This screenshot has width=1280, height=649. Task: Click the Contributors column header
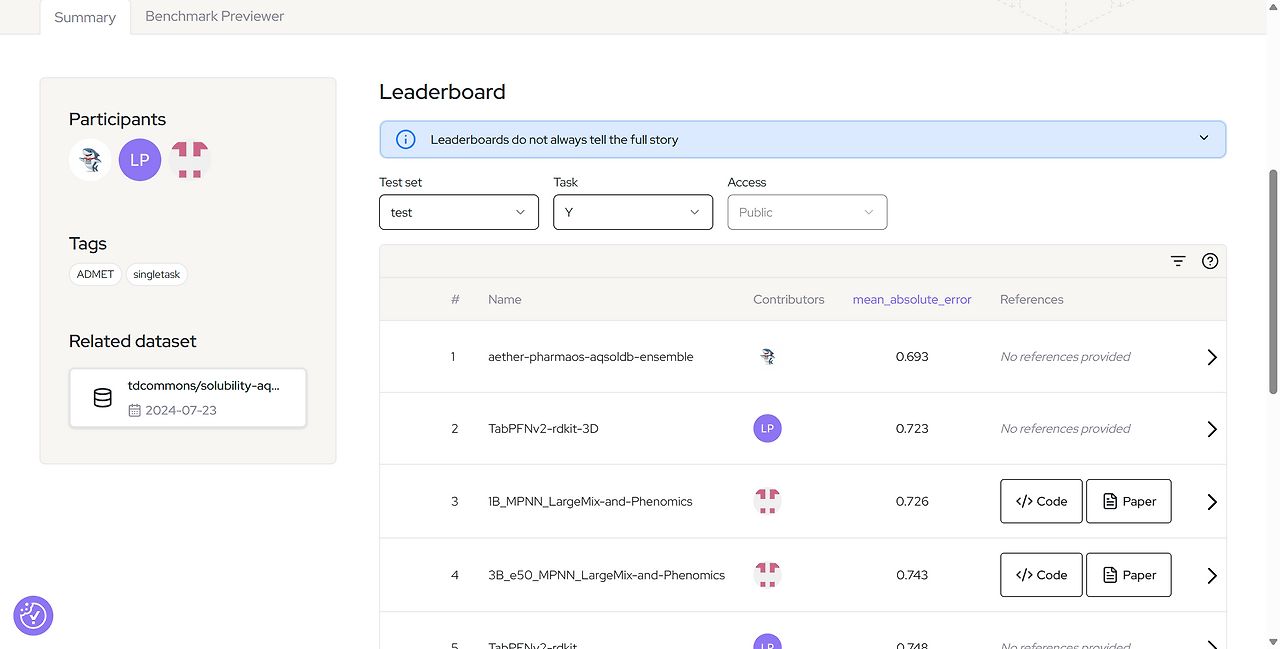pos(789,299)
